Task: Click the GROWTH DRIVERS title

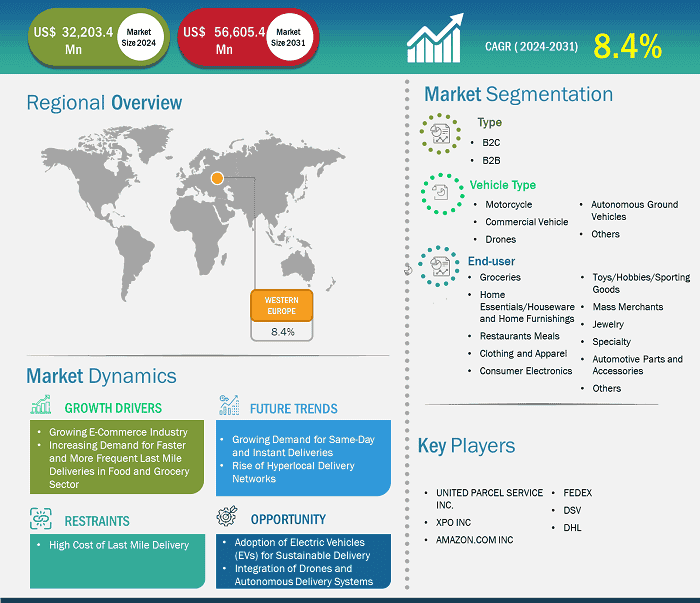Action: 113,408
